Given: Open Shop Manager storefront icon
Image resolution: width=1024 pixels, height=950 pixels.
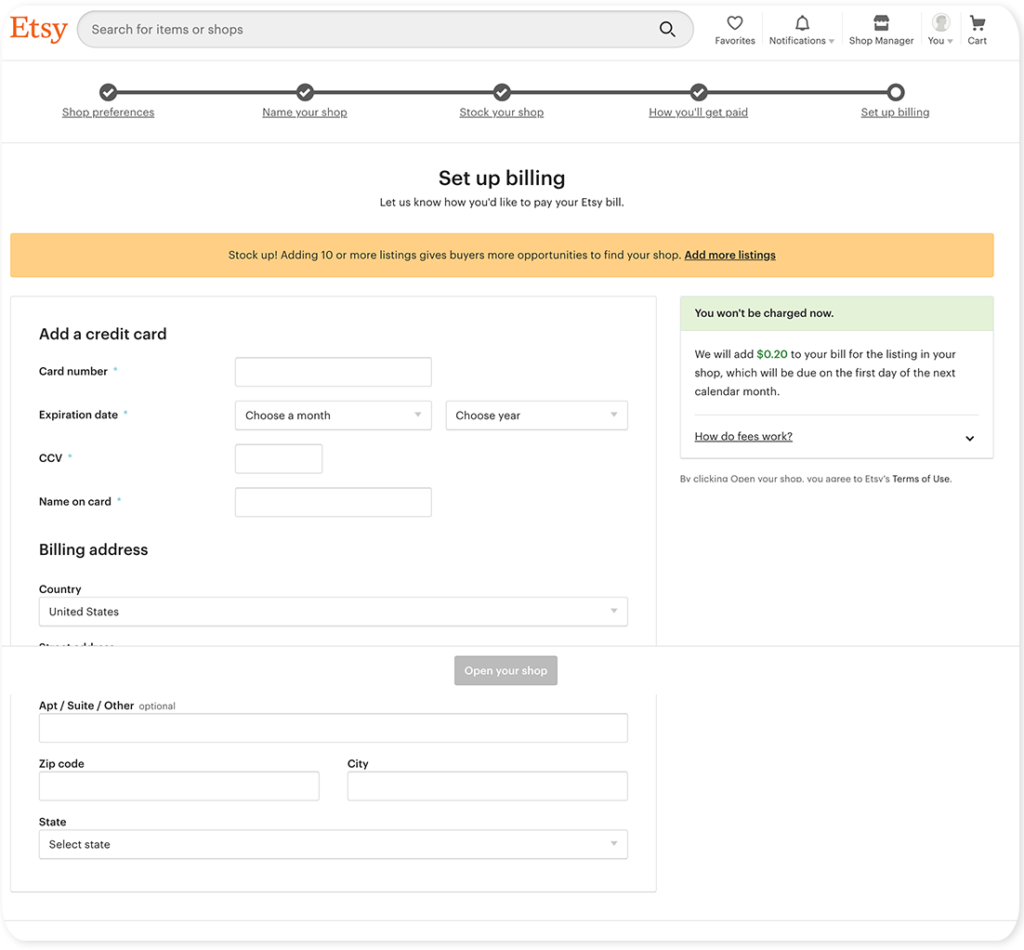Looking at the screenshot, I should point(881,23).
